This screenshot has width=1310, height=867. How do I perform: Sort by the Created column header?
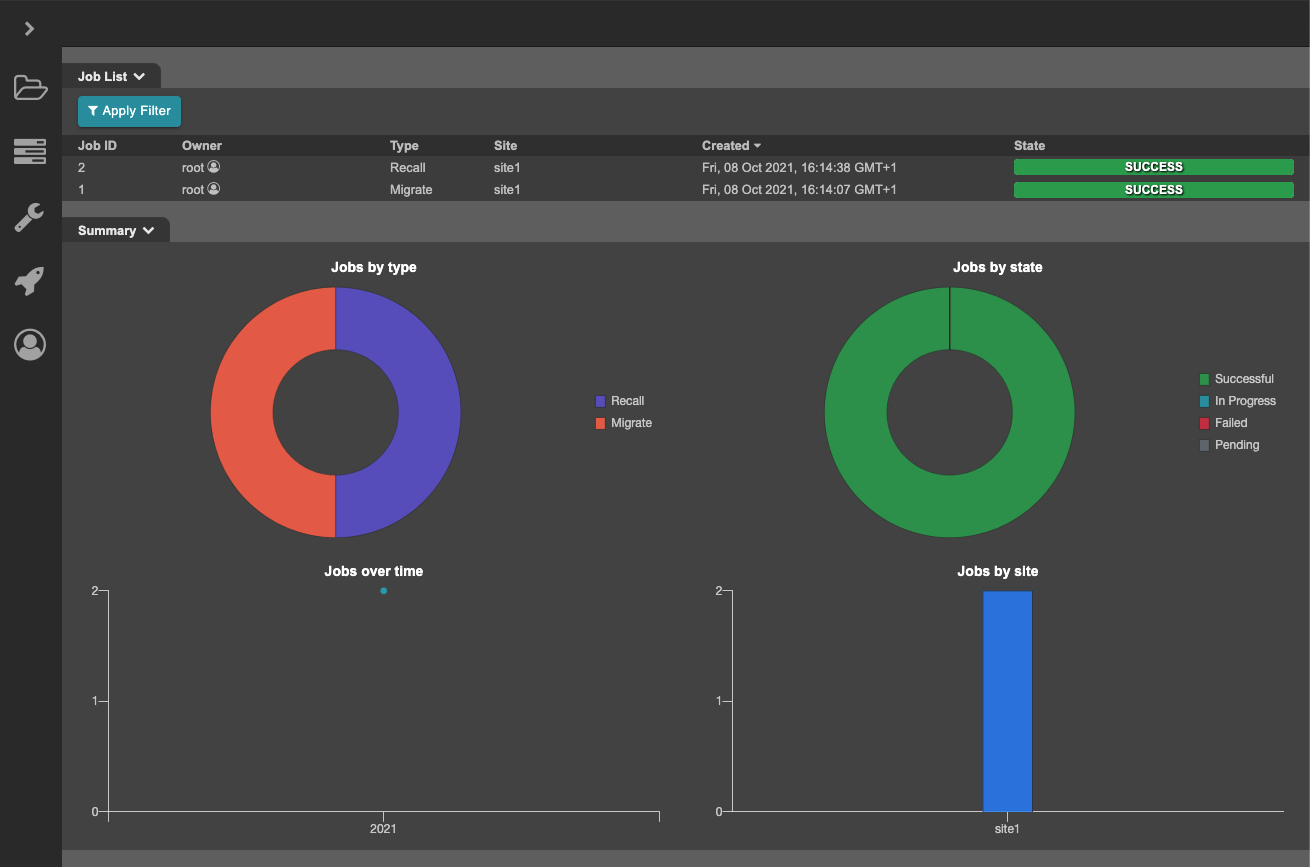click(730, 146)
